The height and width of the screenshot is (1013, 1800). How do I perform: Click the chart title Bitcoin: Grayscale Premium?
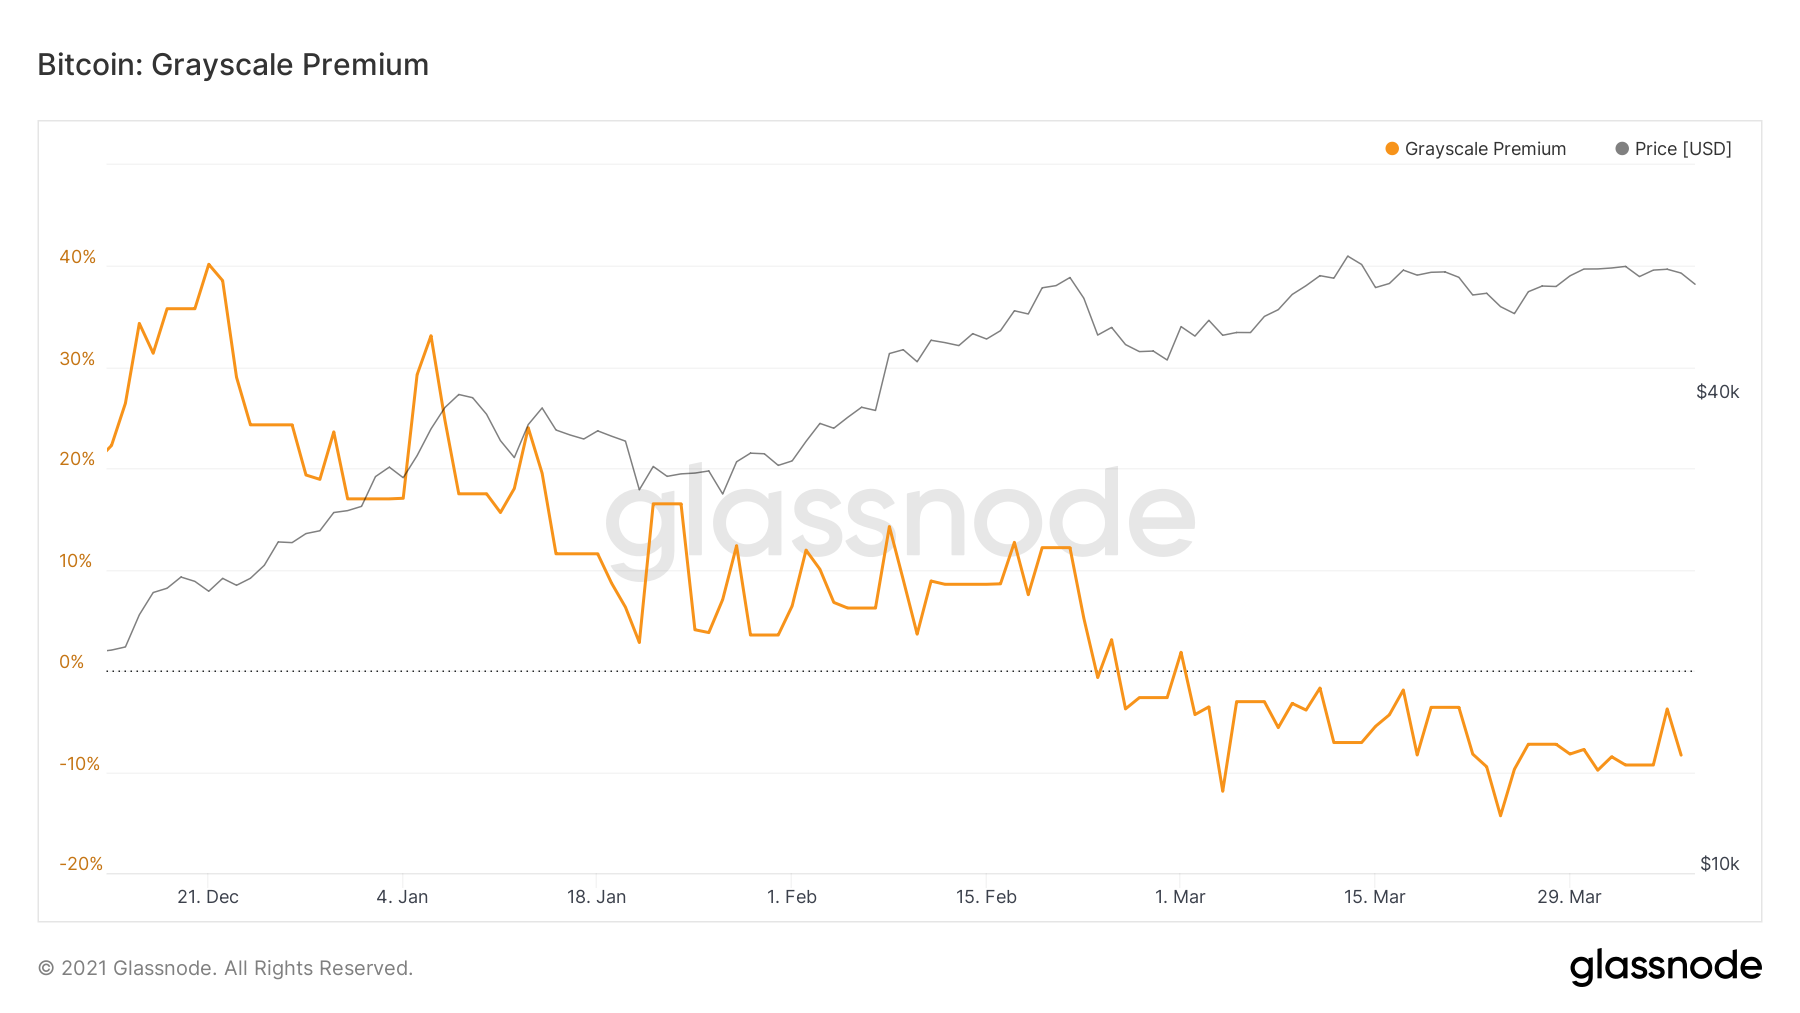[233, 65]
